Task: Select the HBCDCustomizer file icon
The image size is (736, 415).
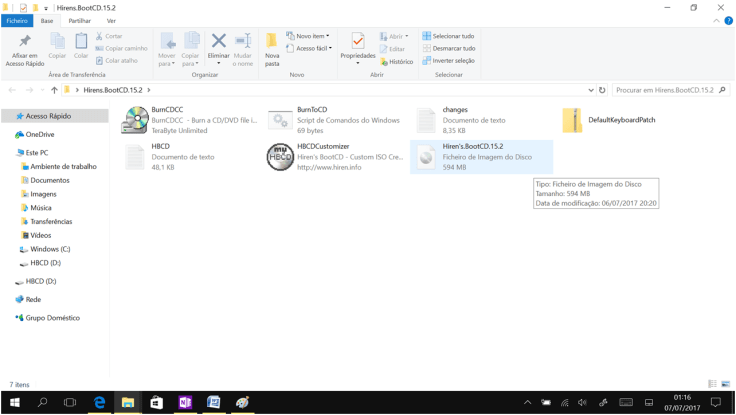Action: [x=280, y=157]
